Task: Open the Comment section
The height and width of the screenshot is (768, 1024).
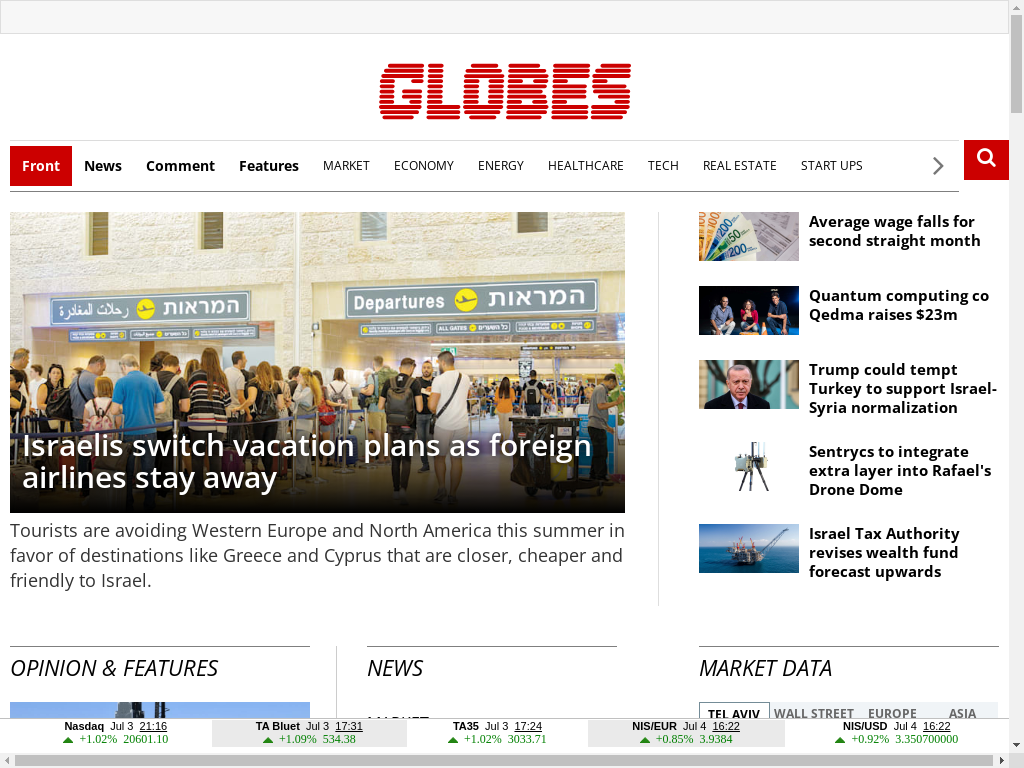Action: [x=180, y=166]
